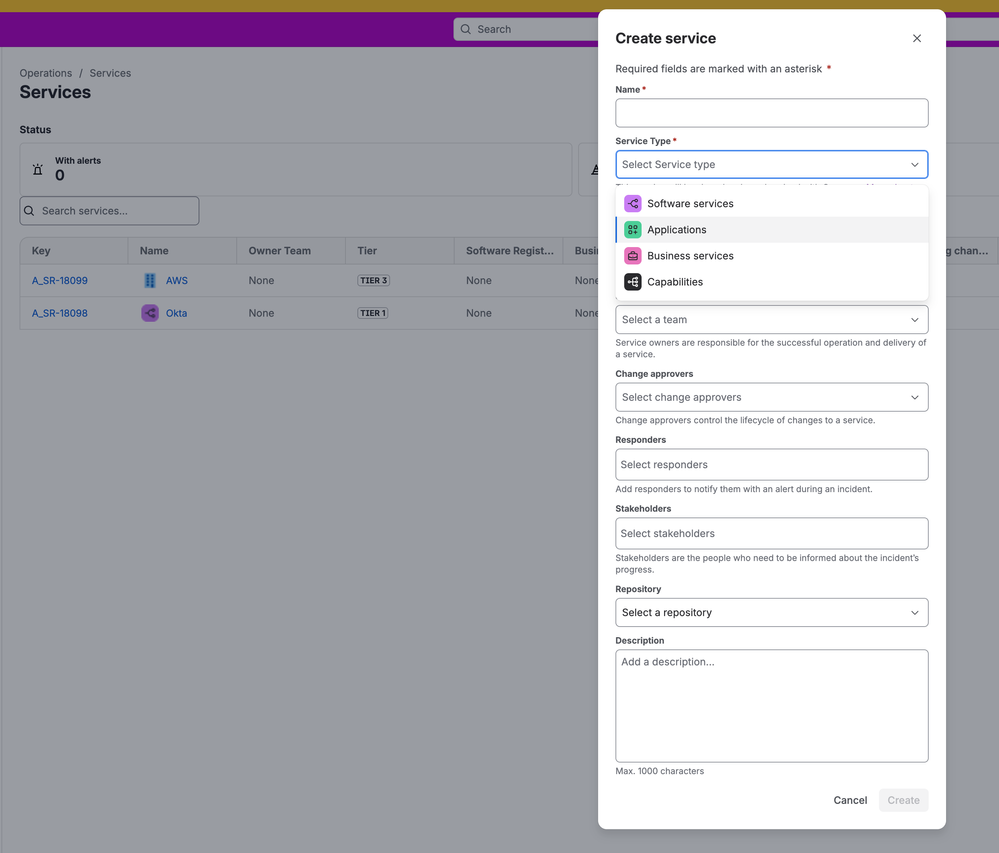
Task: Open the Select a team dropdown
Action: [771, 320]
